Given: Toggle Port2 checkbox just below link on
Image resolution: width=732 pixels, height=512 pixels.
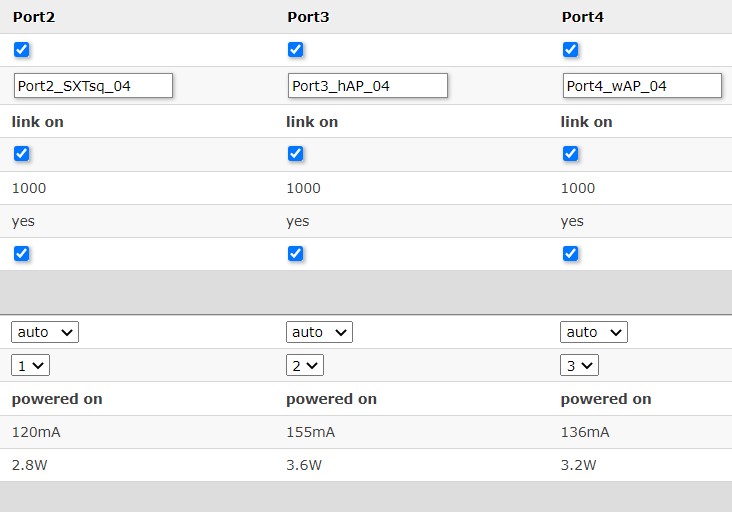Looking at the screenshot, I should pyautogui.click(x=22, y=153).
